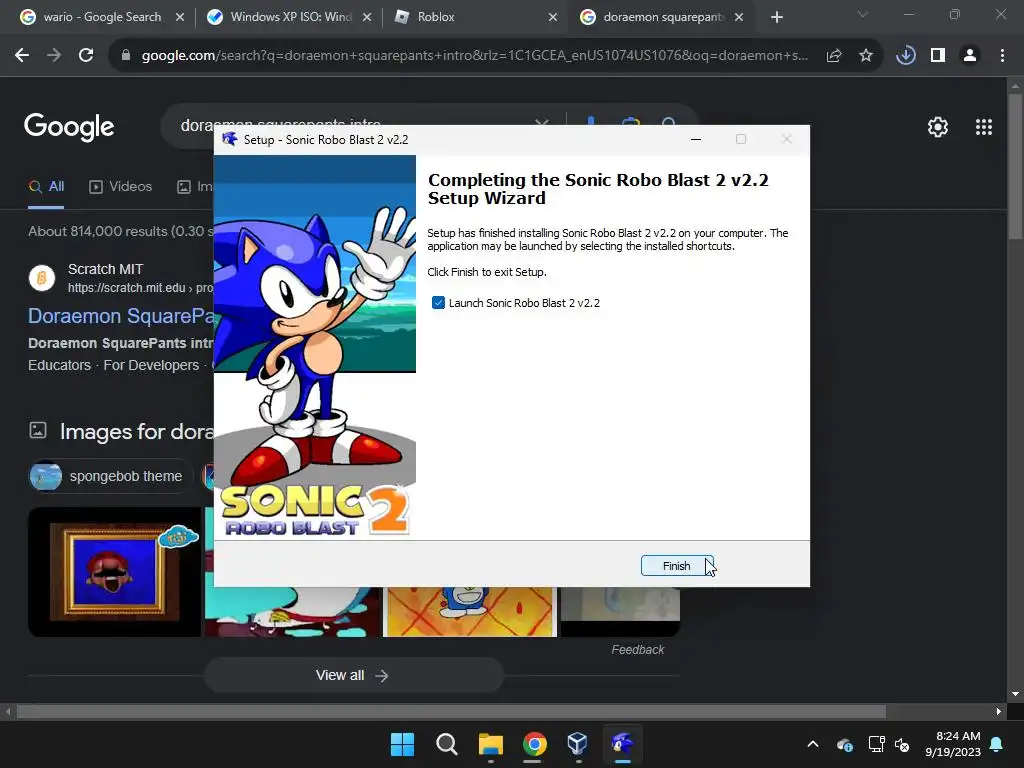Expand the tab search dropdown
Viewport: 1024px width, 768px height.
[x=863, y=14]
